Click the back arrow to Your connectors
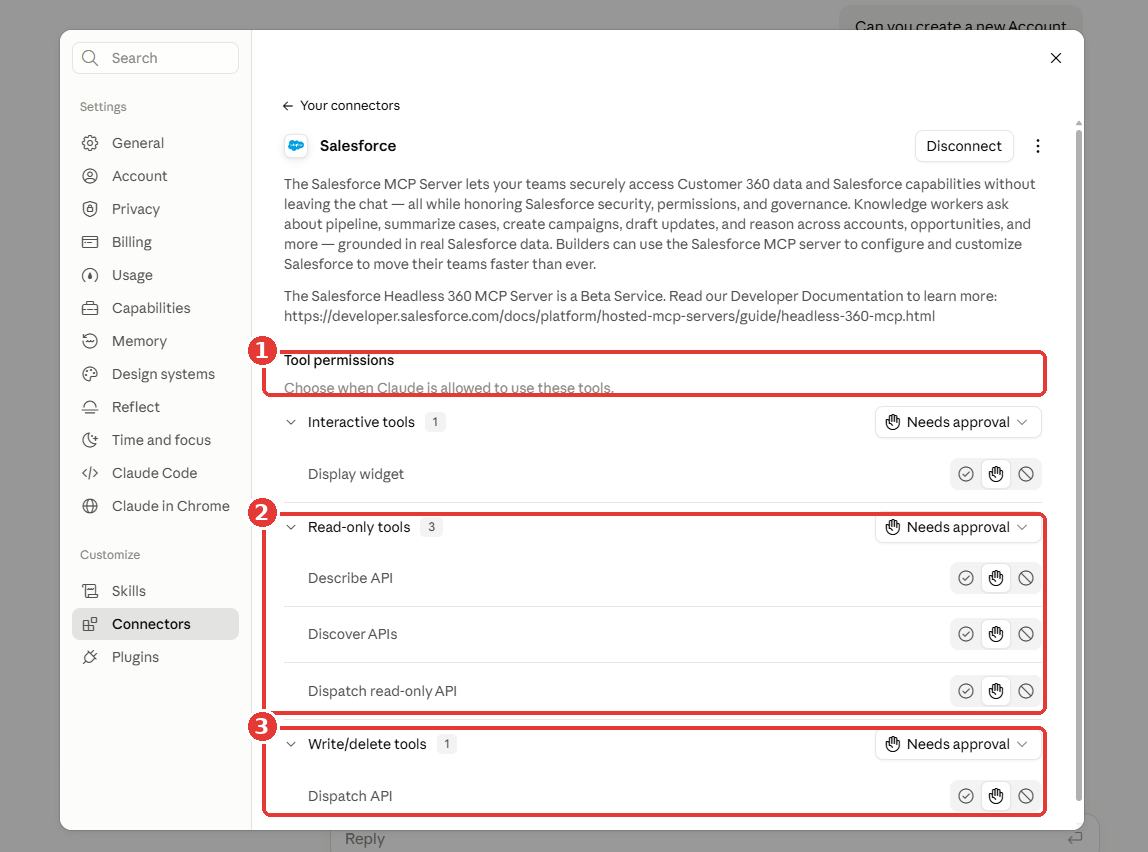The height and width of the screenshot is (852, 1148). (x=288, y=105)
